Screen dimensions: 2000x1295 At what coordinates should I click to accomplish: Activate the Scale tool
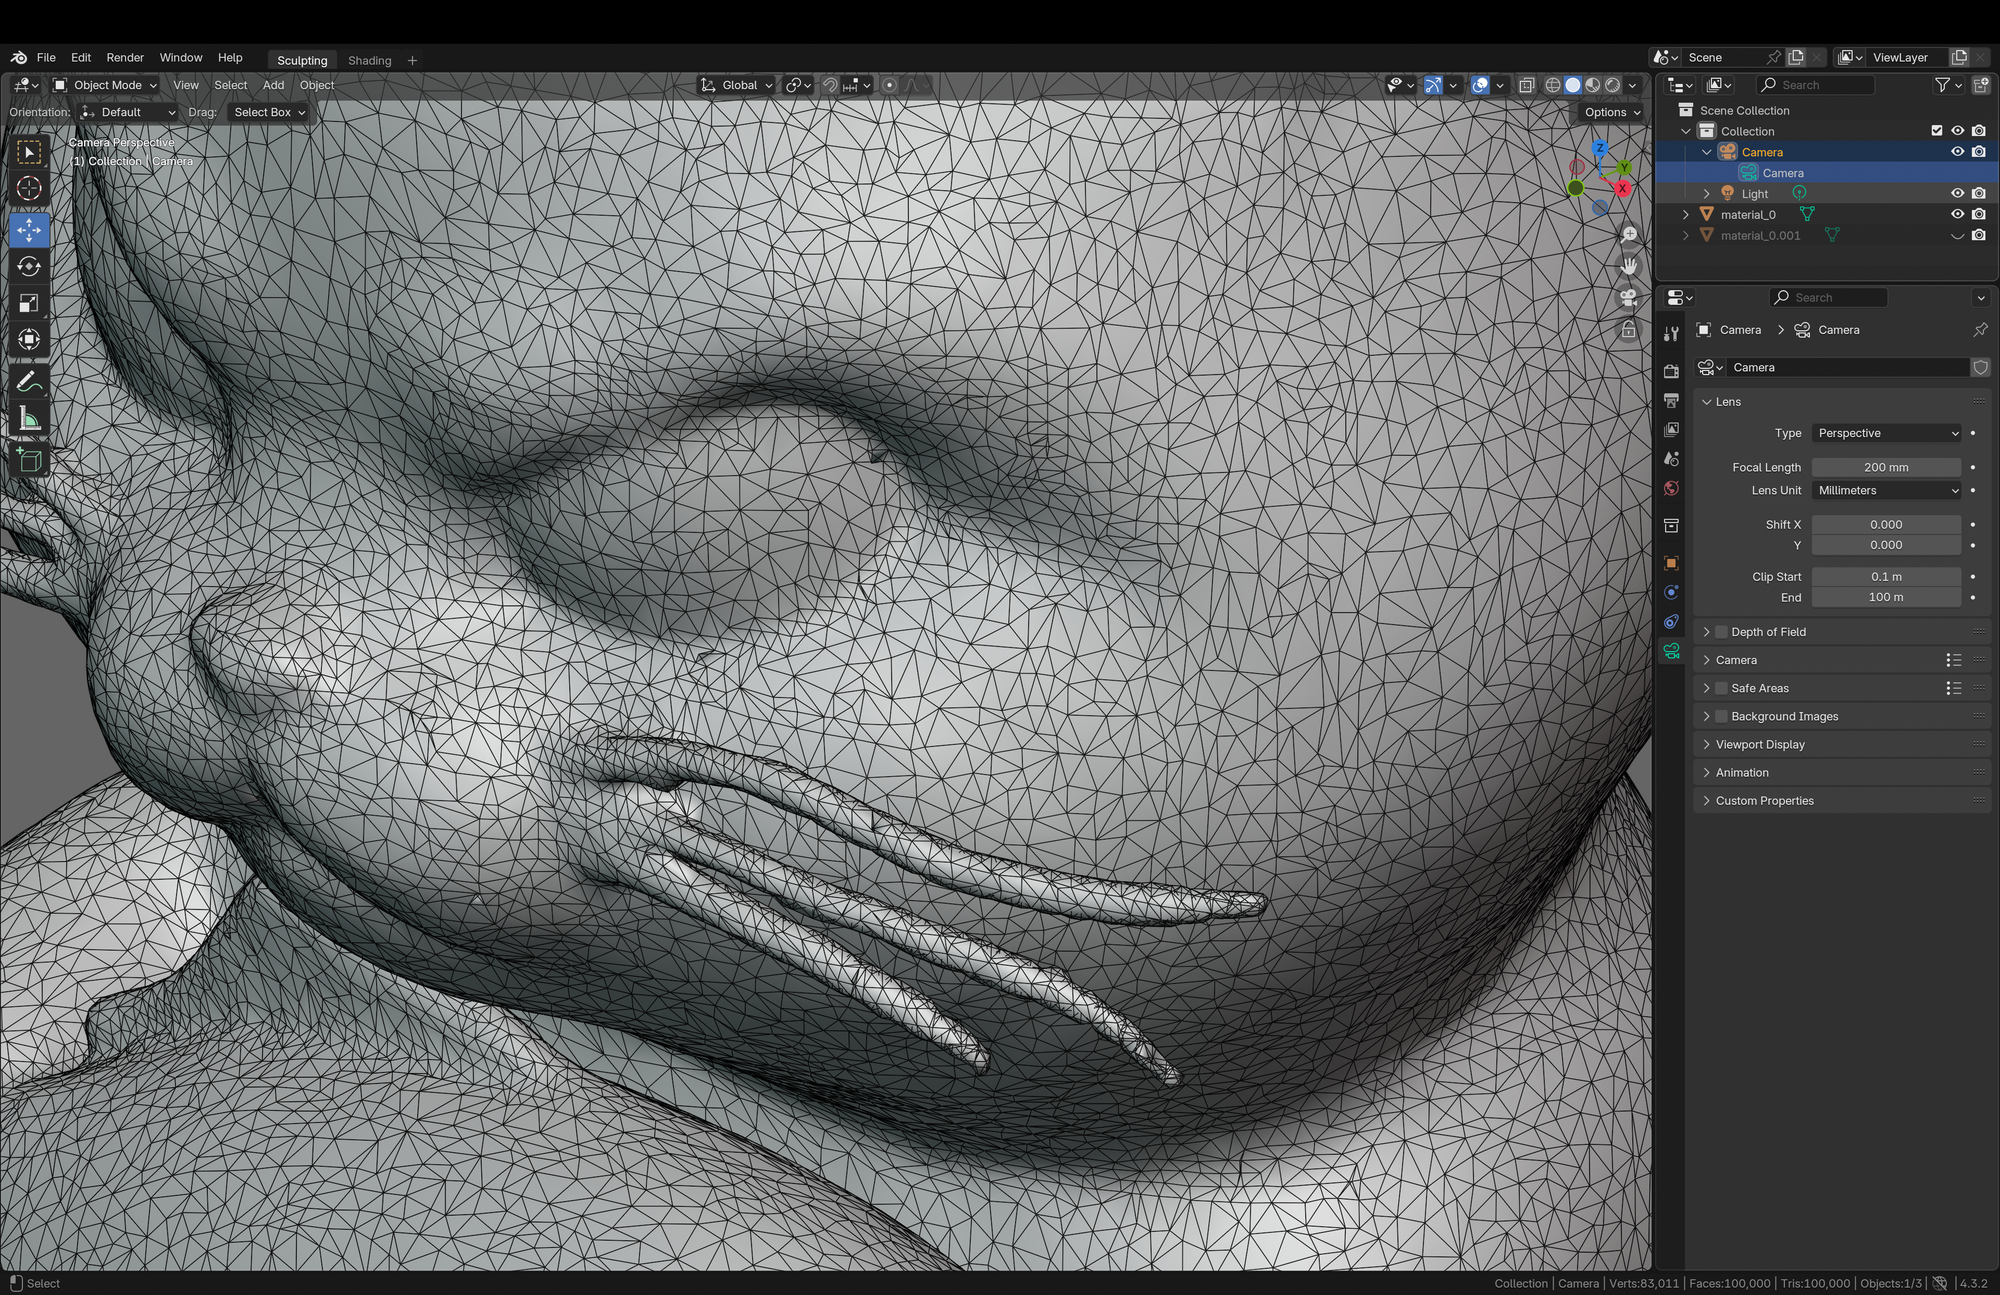pyautogui.click(x=29, y=303)
